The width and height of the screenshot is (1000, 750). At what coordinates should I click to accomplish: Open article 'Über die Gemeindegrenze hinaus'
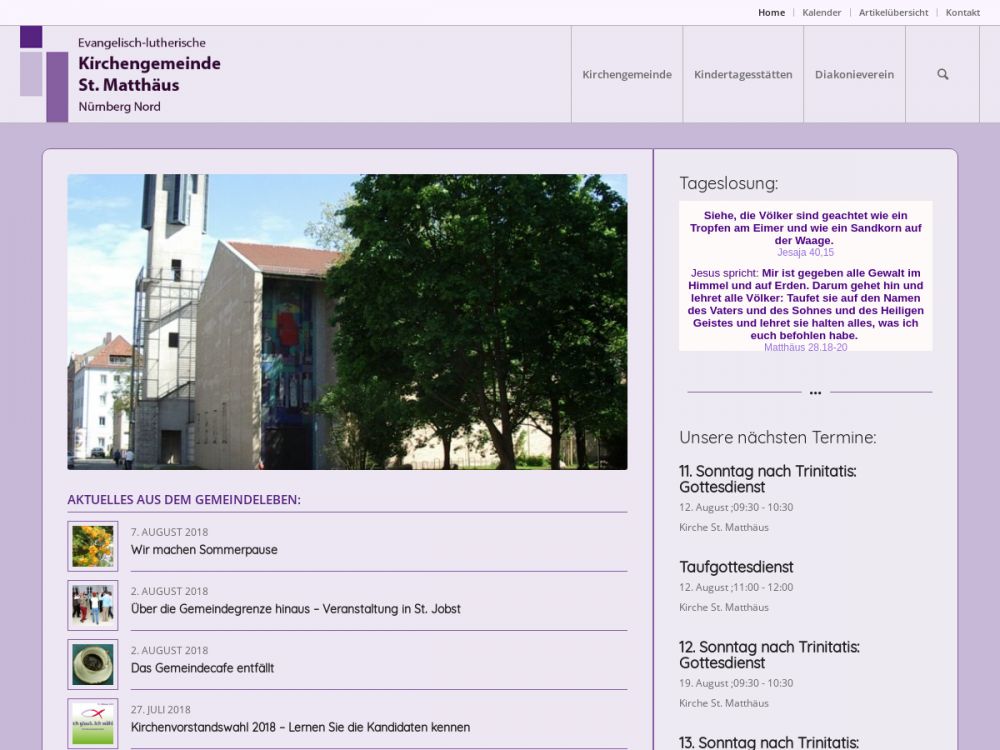click(x=295, y=609)
